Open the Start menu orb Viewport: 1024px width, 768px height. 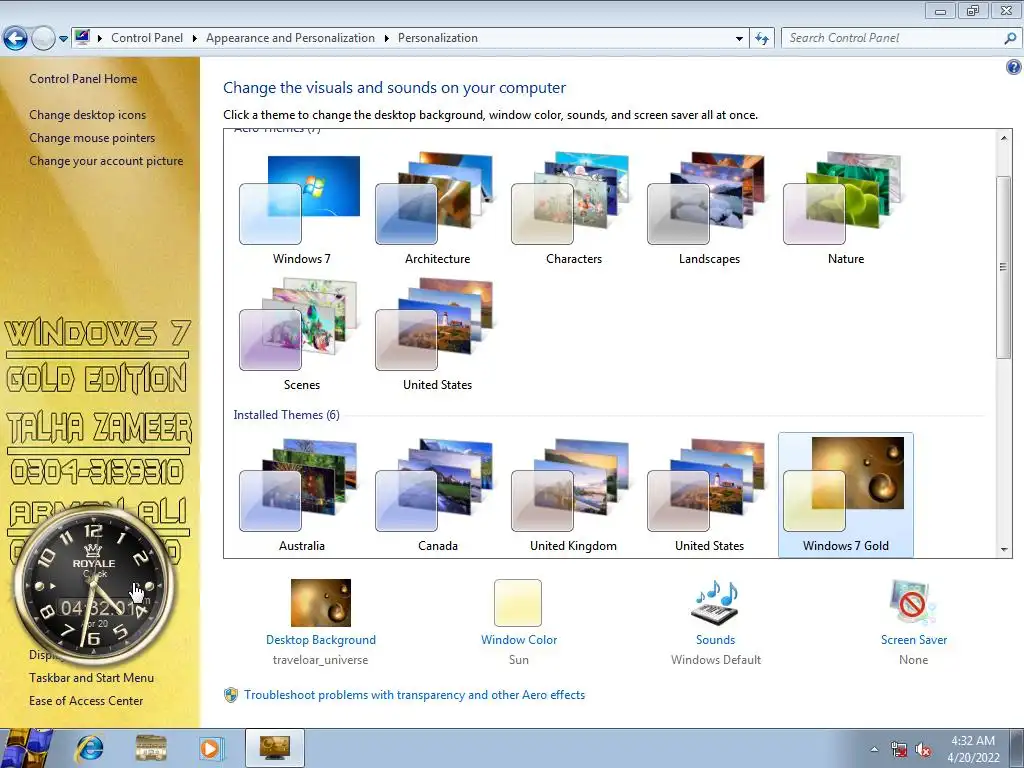(x=26, y=748)
